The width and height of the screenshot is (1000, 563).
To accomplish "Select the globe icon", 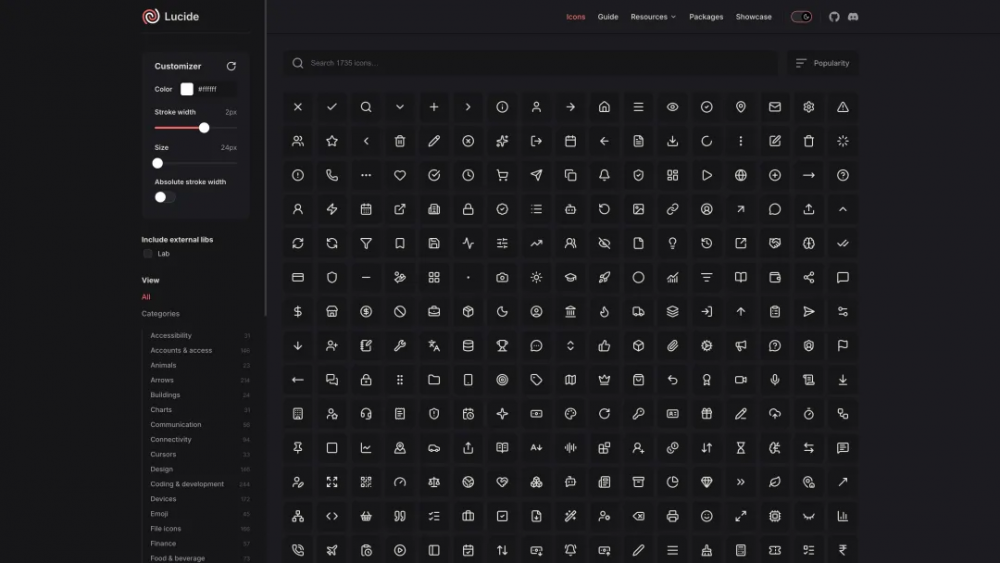I will [x=740, y=175].
